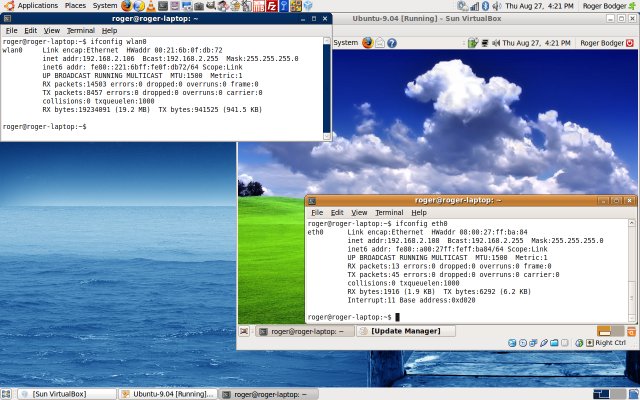Click the host show desktop icon bottom-left
640x400 pixels.
pos(8,394)
